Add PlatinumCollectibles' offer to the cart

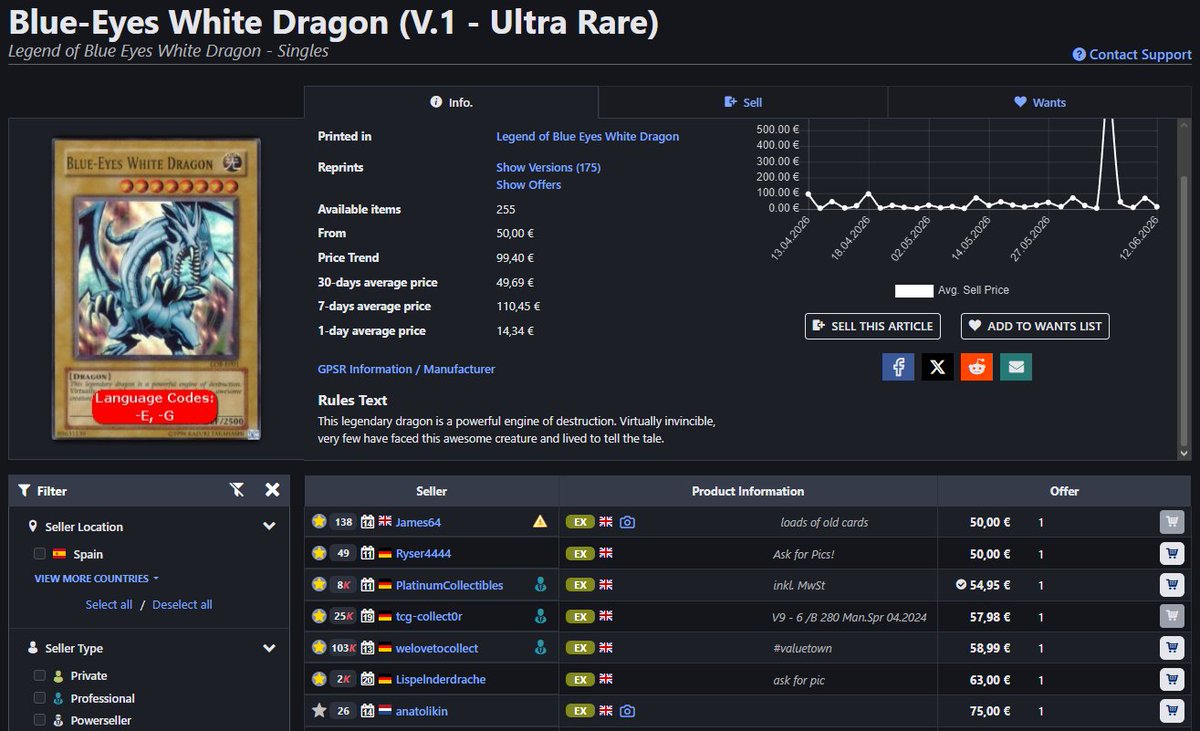pos(1172,585)
